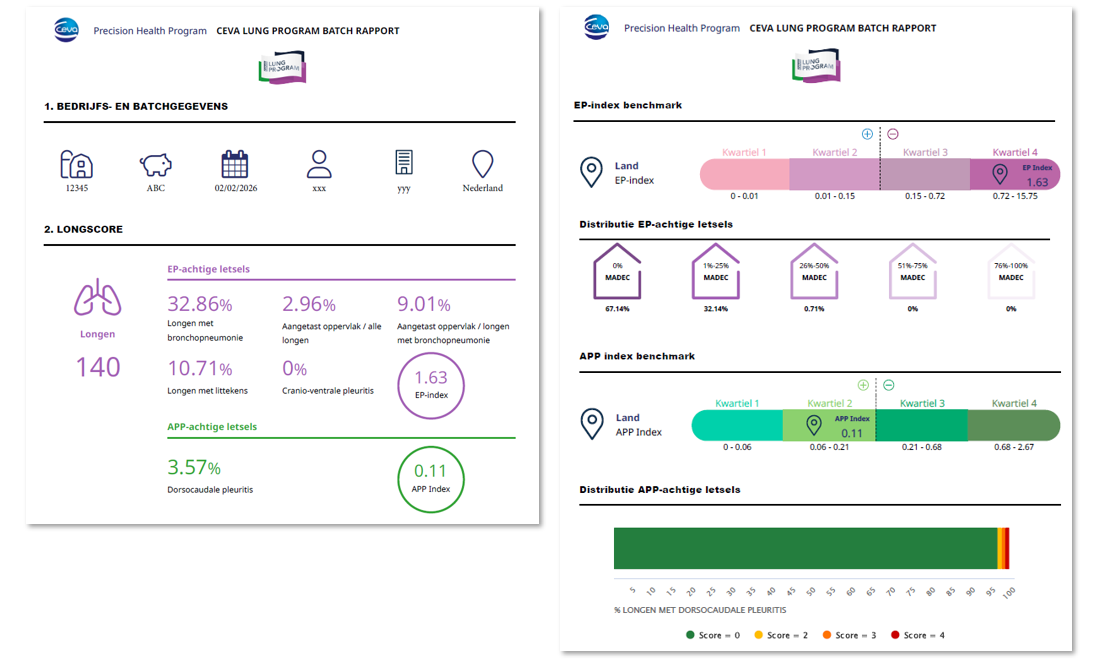
Task: Click the purple lungs icon above Longen
Action: pyautogui.click(x=97, y=300)
